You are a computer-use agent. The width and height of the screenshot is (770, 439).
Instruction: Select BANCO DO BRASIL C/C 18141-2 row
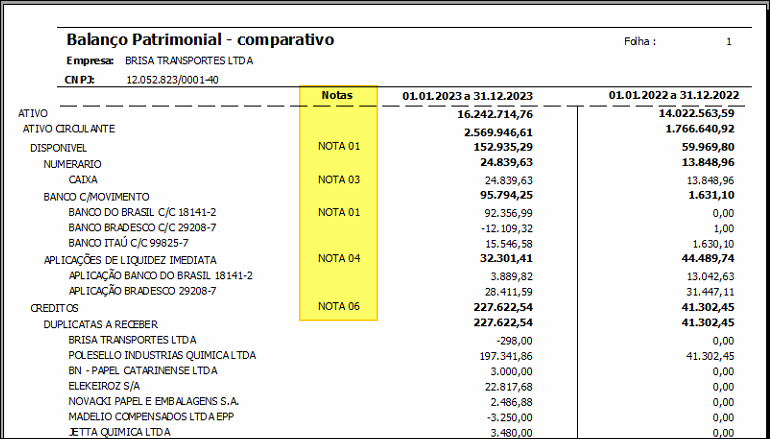142,213
